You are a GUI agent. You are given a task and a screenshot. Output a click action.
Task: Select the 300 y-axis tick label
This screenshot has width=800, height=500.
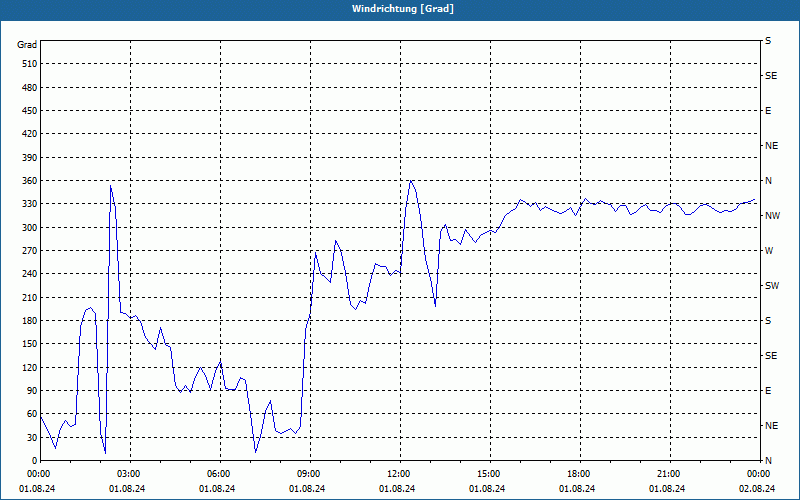click(x=30, y=228)
